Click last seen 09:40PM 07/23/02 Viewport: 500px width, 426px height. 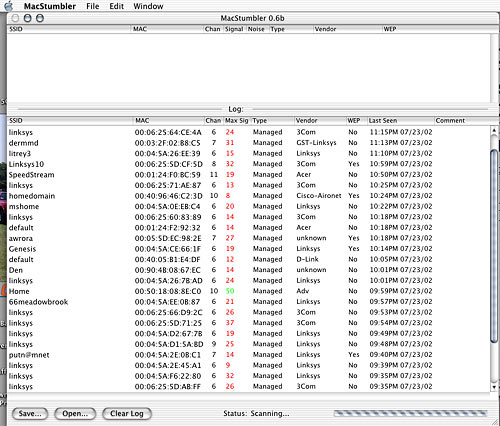click(x=401, y=355)
